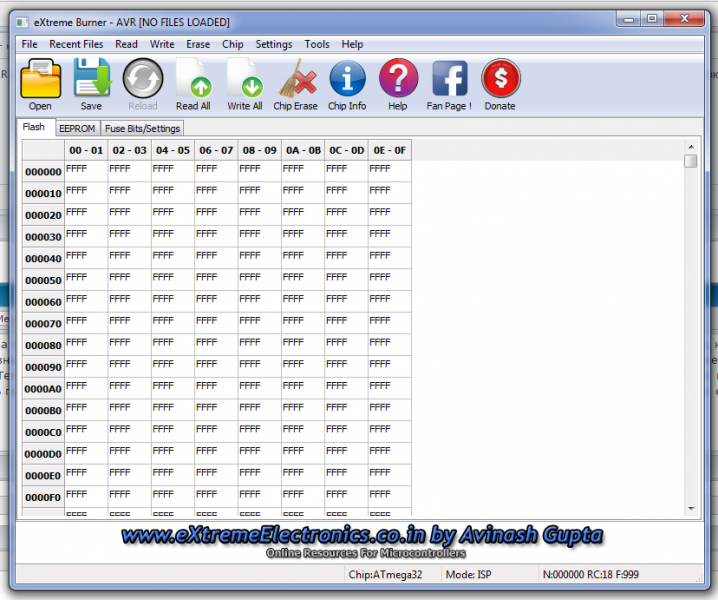718x600 pixels.
Task: Click FFFF cell in row 0000C0, column 04 - 05
Action: click(x=173, y=432)
